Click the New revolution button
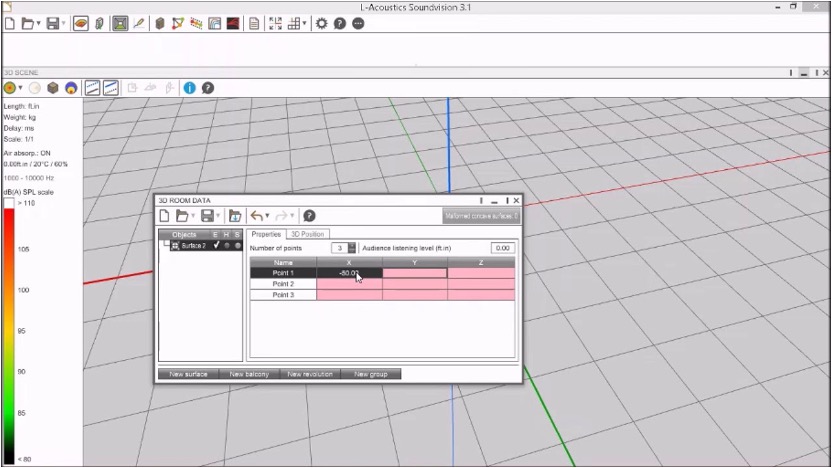 coord(310,374)
